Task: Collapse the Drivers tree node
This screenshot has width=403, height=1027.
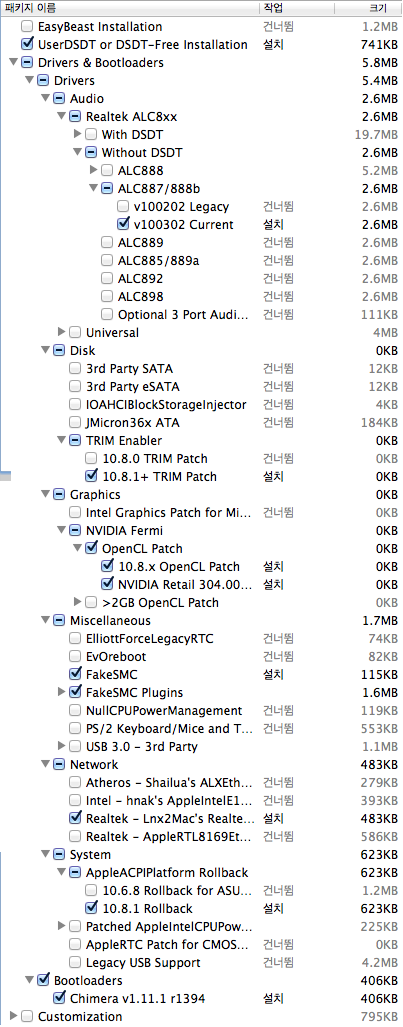Action: point(29,81)
